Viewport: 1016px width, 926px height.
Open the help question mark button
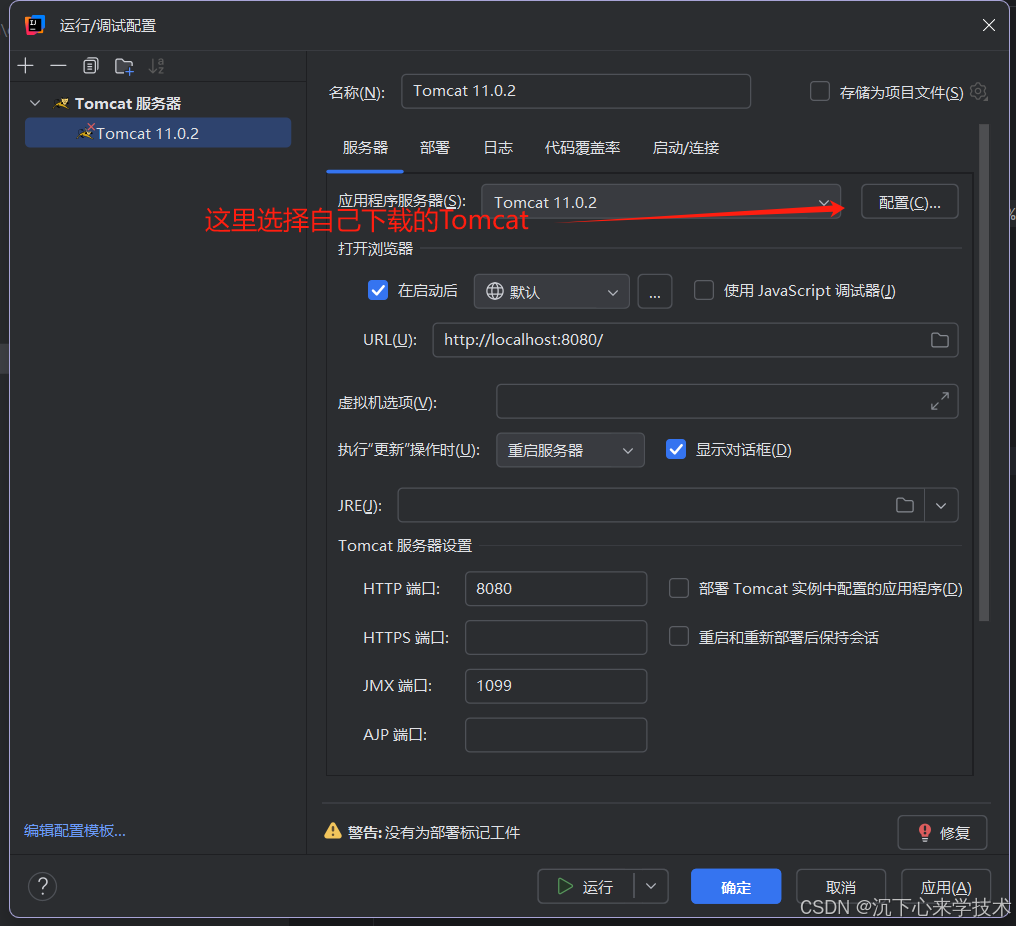point(43,886)
